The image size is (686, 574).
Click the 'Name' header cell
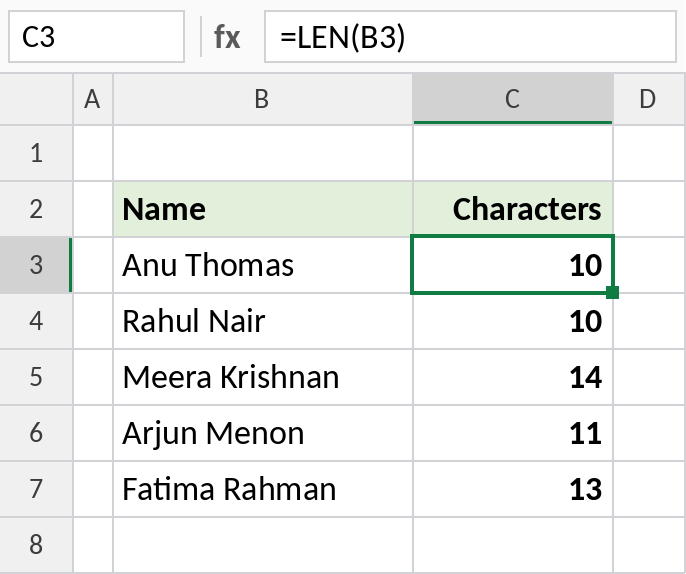point(262,209)
